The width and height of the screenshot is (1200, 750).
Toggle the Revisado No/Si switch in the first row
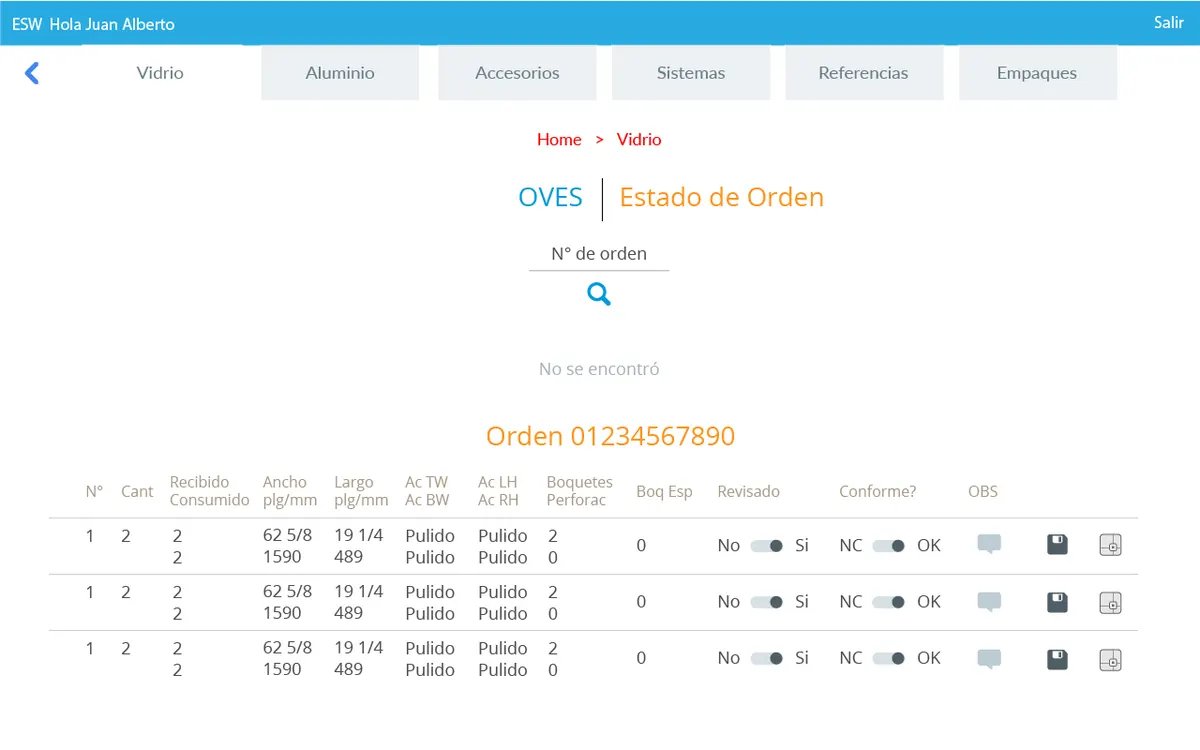point(767,546)
